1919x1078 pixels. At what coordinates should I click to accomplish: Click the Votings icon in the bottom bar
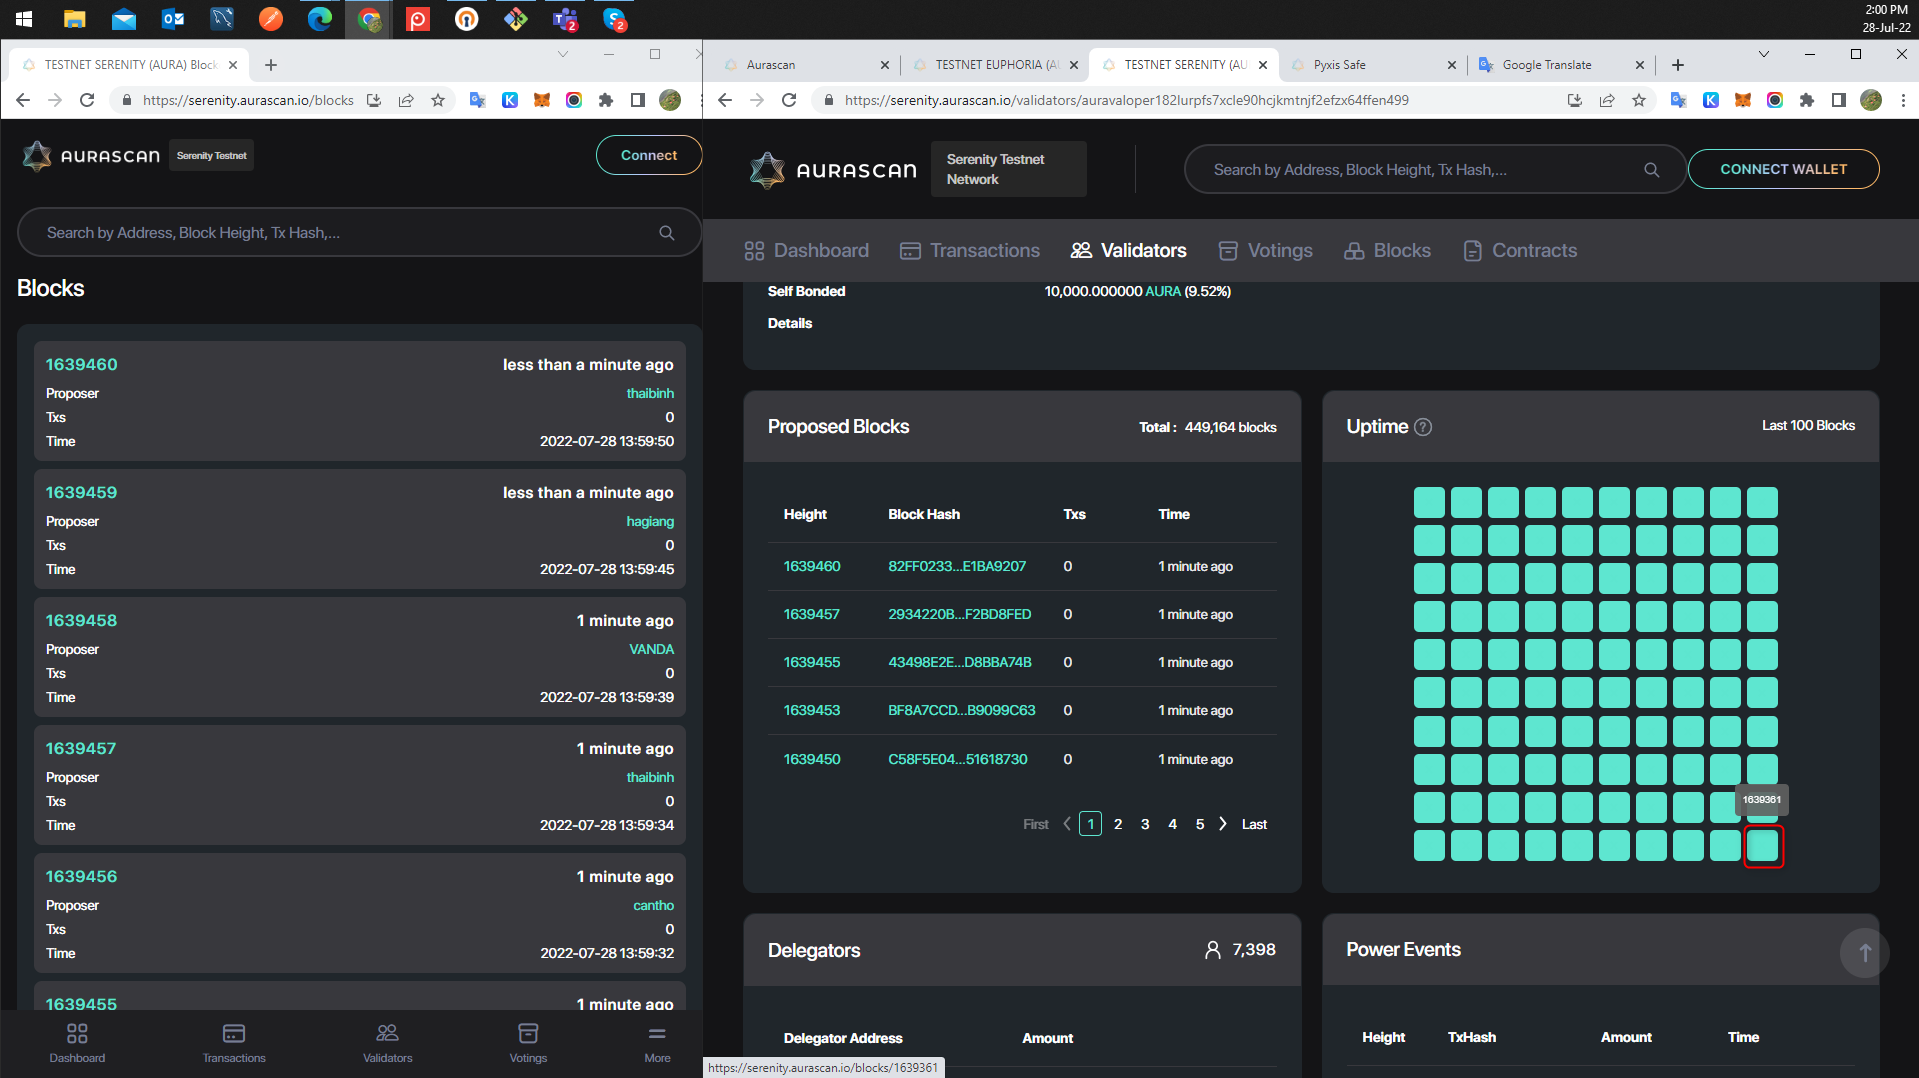(528, 1034)
